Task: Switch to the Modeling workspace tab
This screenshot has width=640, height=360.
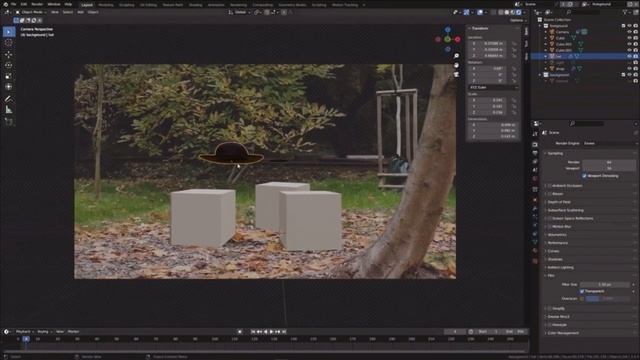Action: (x=106, y=5)
